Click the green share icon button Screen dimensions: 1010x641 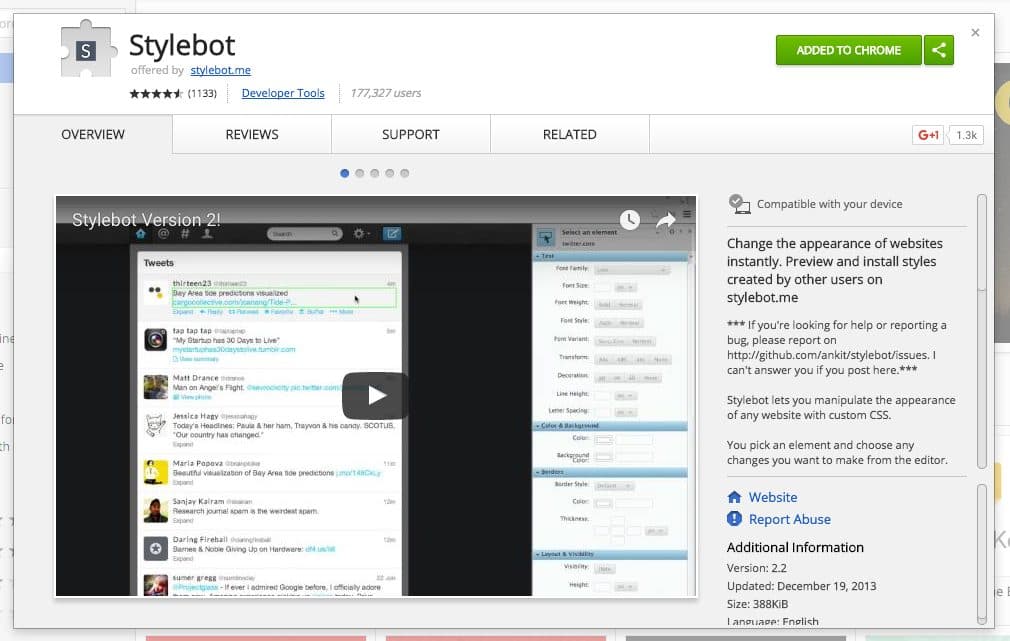pyautogui.click(x=939, y=50)
